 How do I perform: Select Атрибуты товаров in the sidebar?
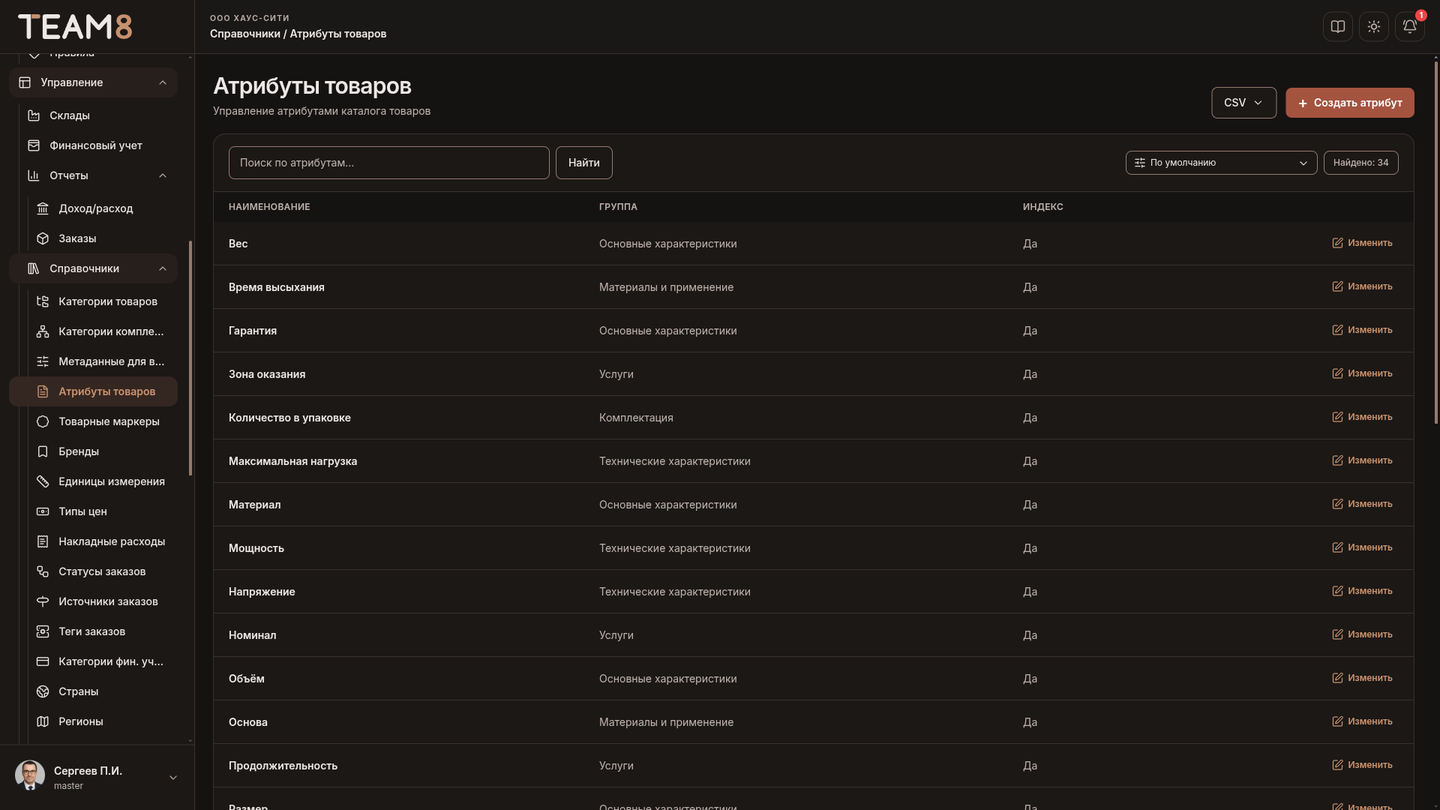click(94, 392)
